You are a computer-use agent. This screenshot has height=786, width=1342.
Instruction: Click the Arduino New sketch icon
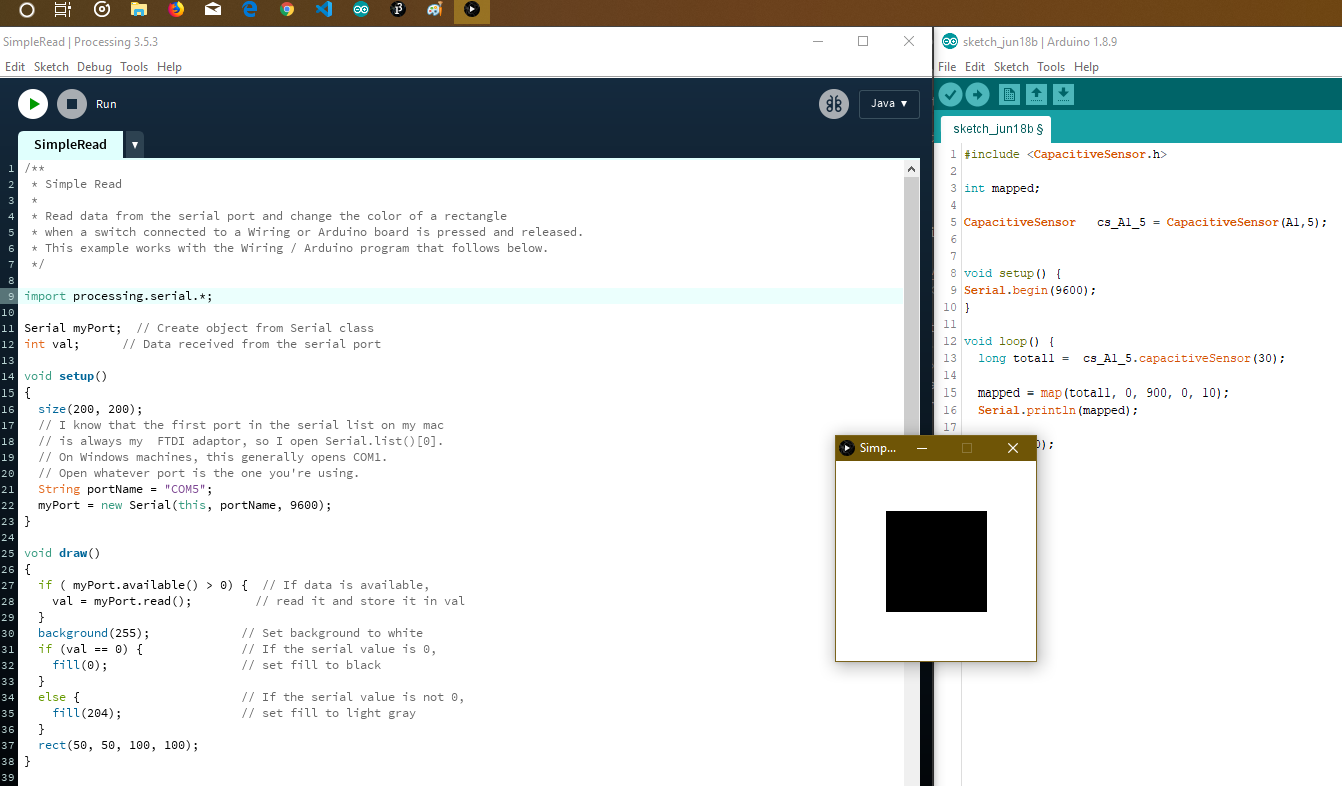click(x=1009, y=94)
